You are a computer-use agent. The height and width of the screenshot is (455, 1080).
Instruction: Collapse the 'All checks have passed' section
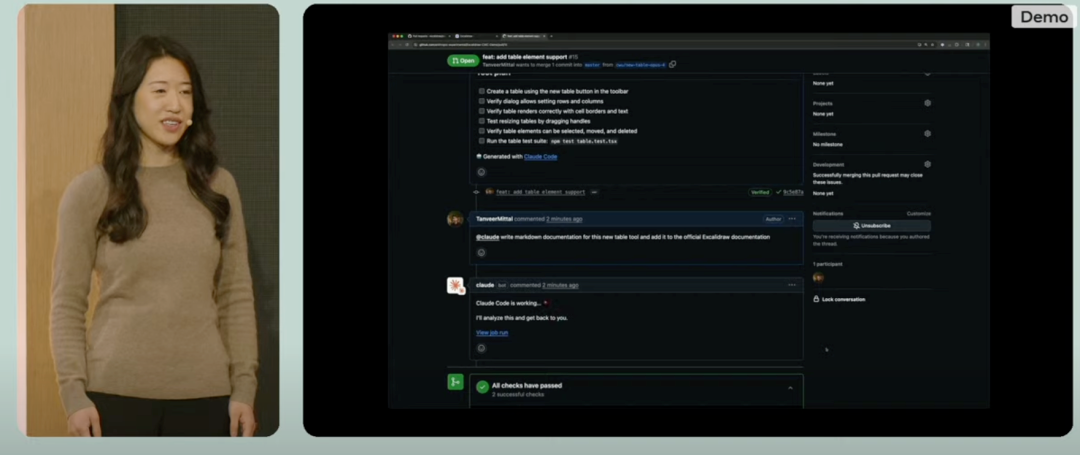tap(790, 388)
